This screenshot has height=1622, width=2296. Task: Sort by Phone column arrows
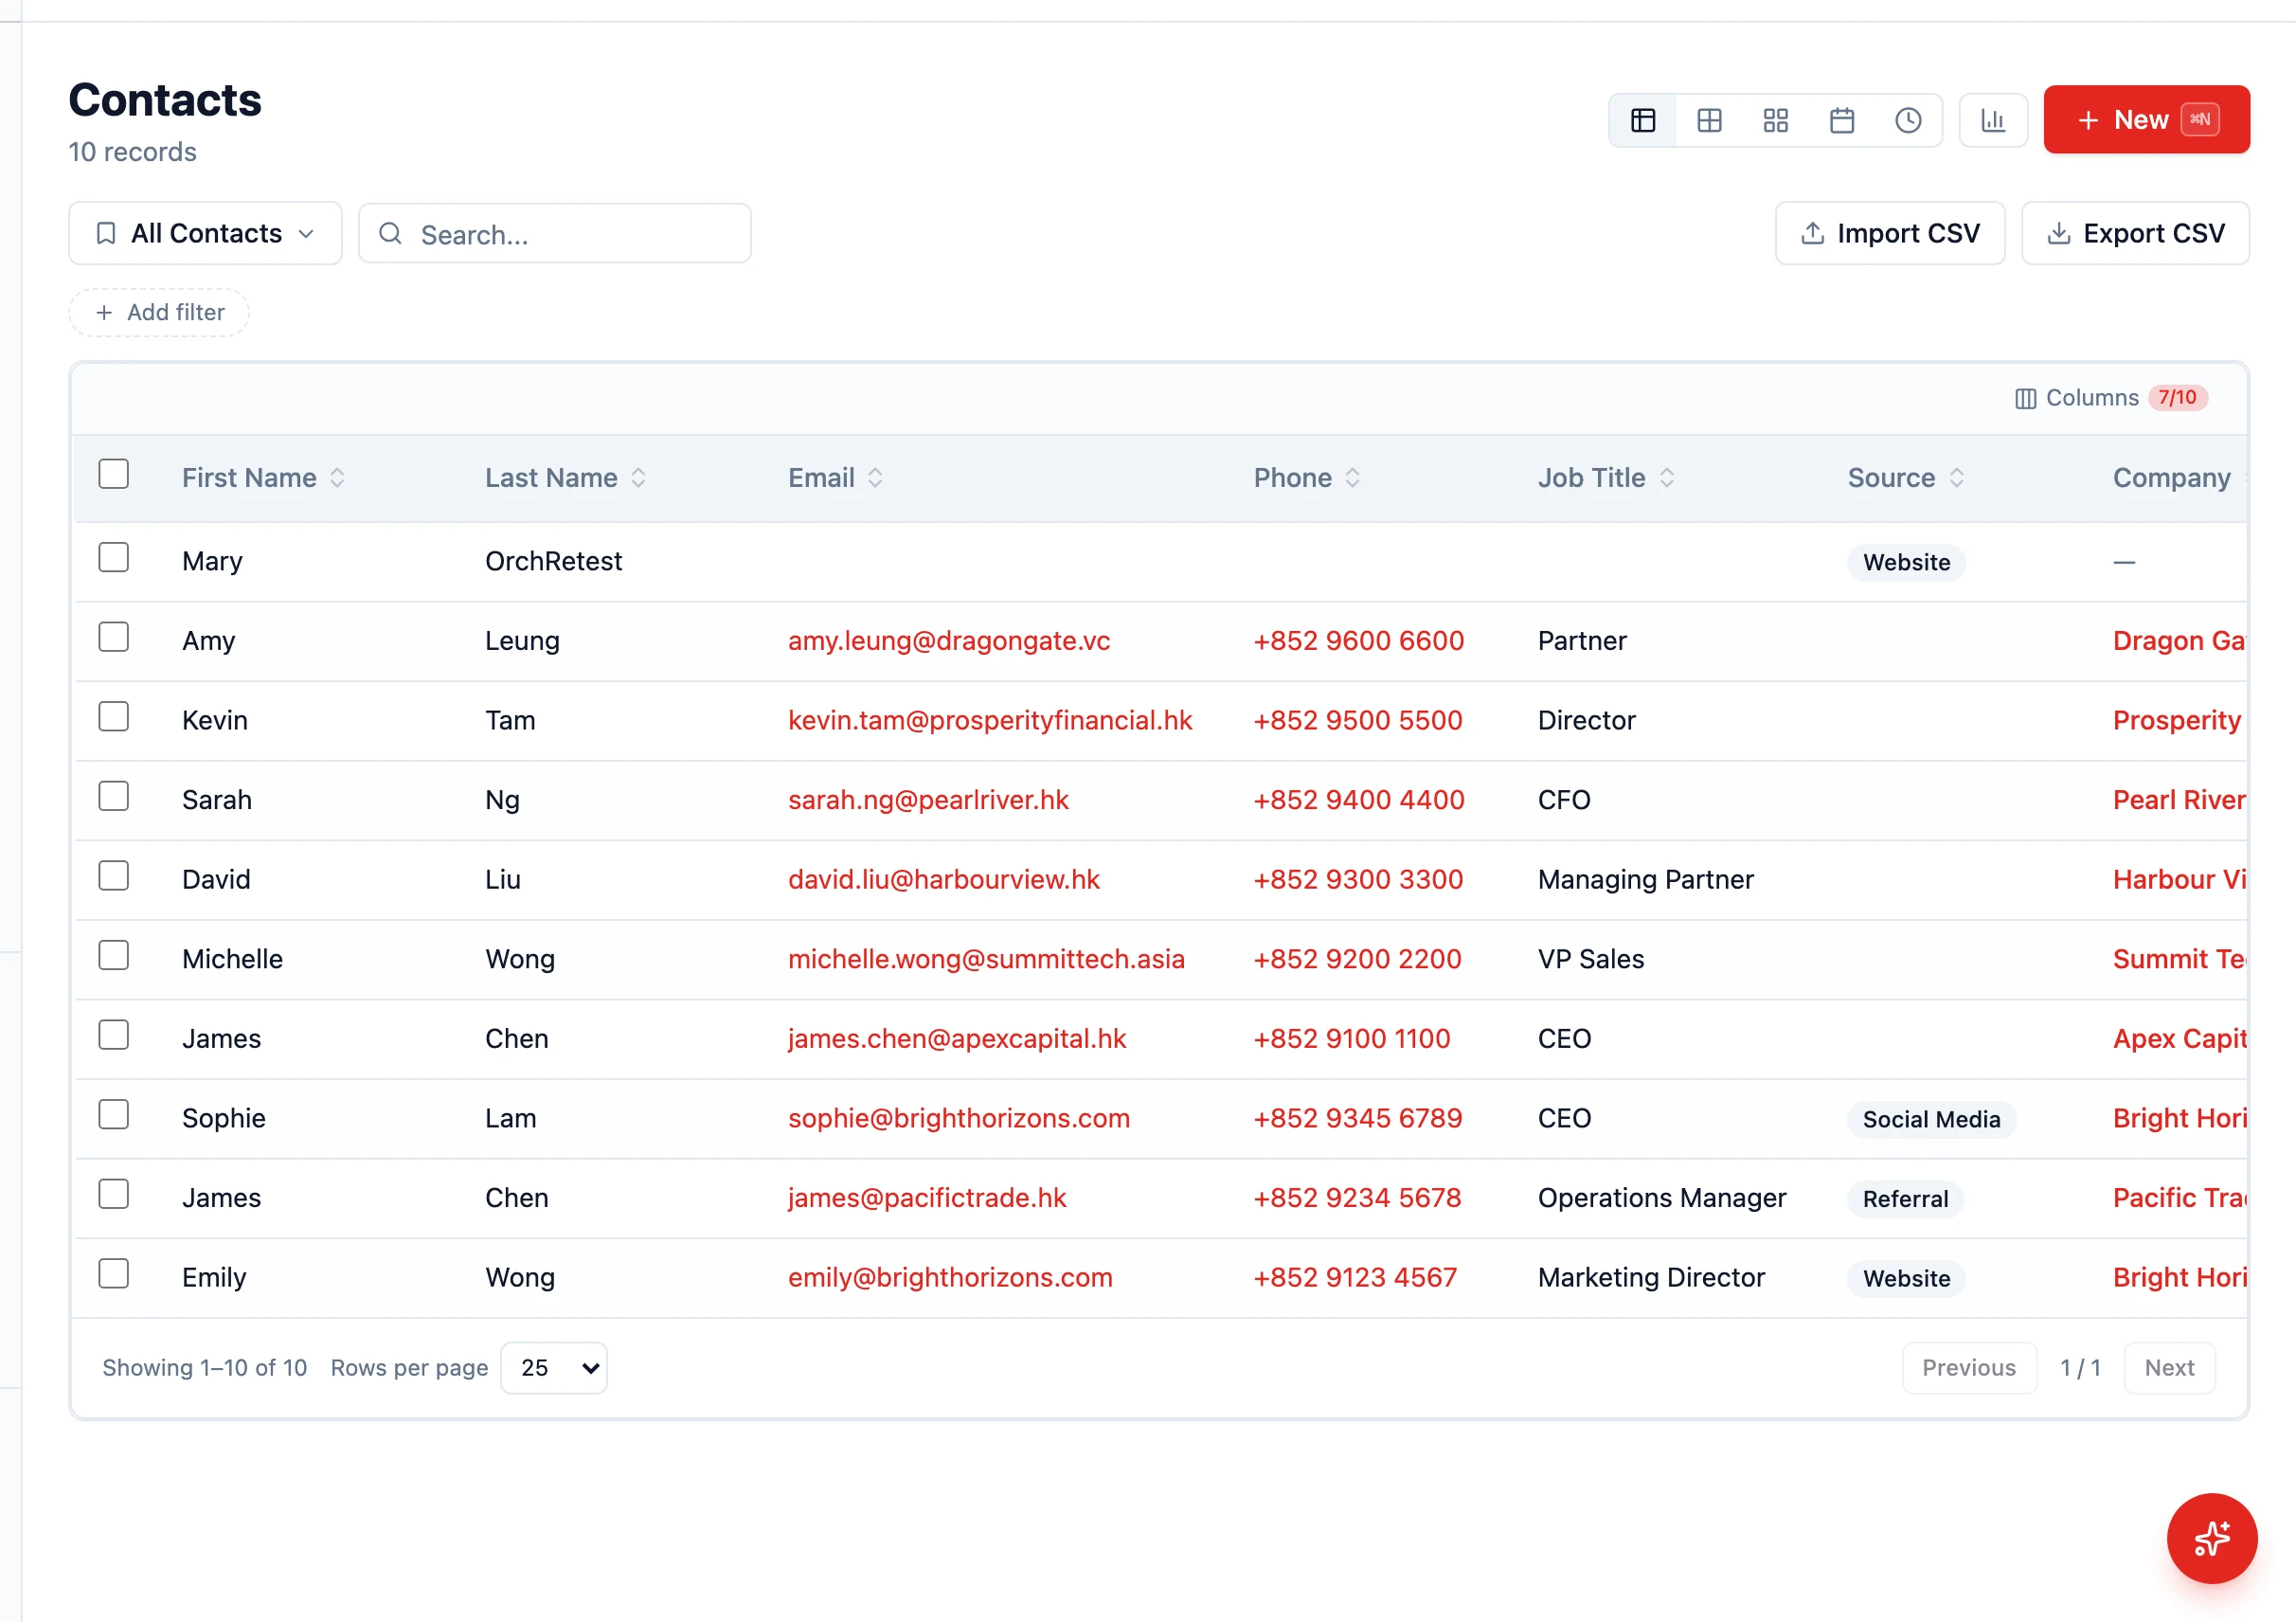click(x=1352, y=478)
